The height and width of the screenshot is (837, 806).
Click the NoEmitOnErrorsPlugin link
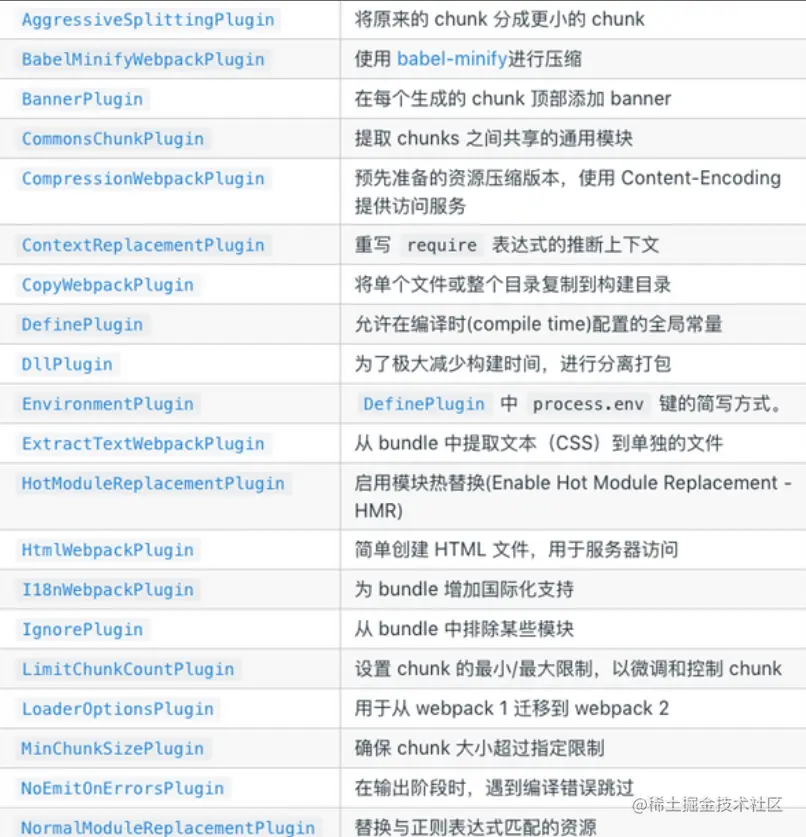point(122,788)
